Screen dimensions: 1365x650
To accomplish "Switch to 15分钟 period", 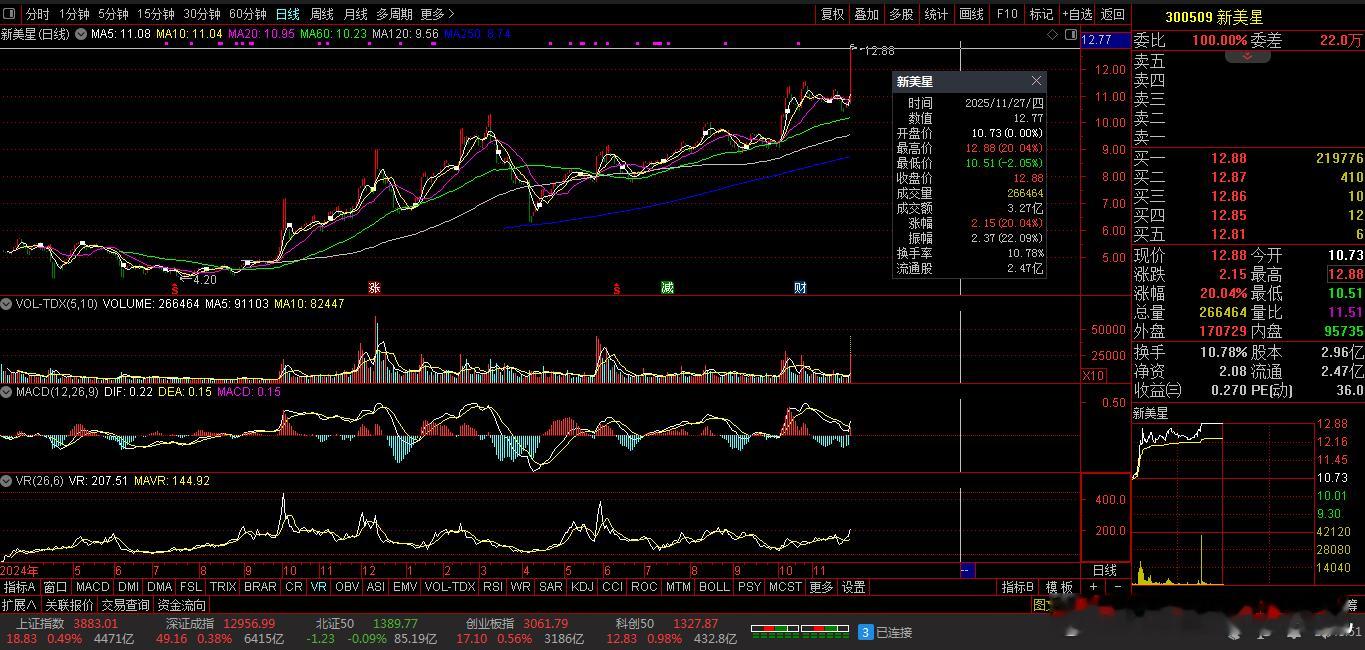I will tap(156, 14).
